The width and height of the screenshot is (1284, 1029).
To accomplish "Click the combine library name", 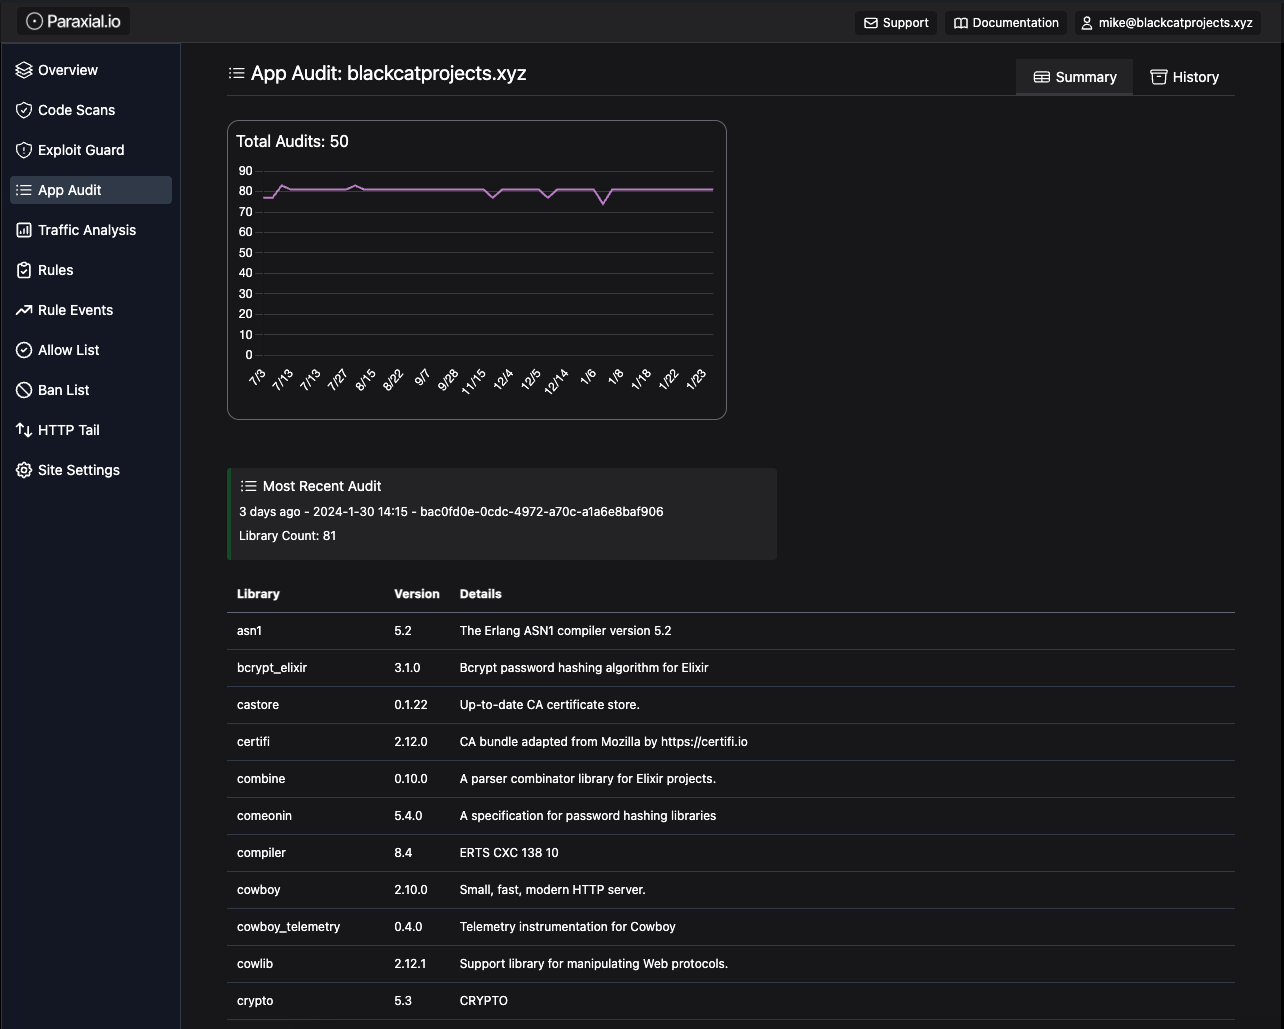I will 261,779.
